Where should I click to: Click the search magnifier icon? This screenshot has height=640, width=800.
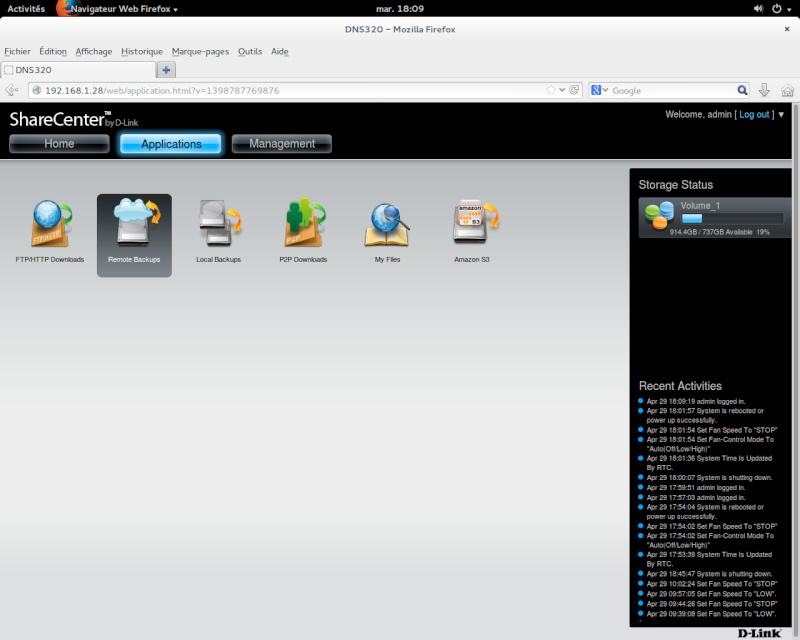click(742, 90)
